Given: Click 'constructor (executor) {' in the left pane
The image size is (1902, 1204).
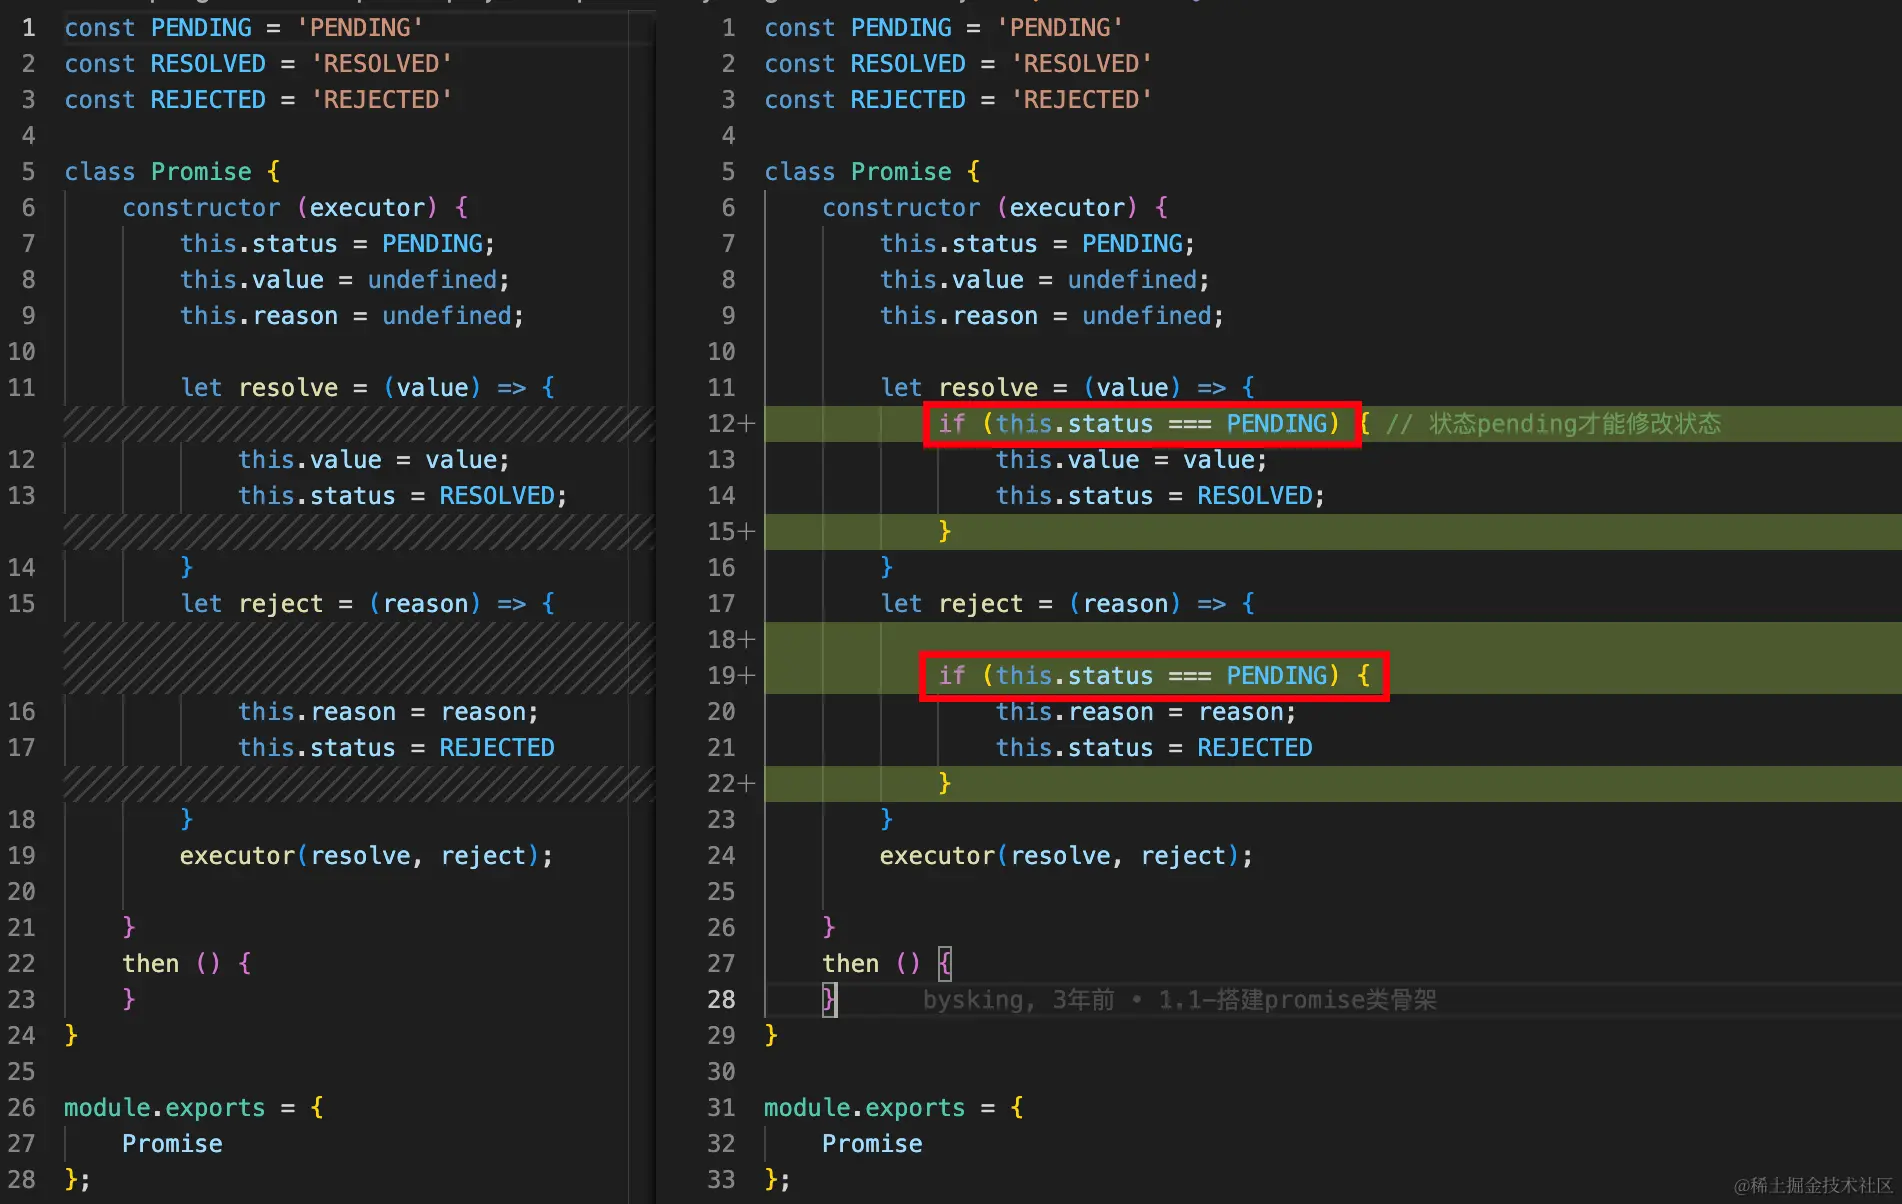Looking at the screenshot, I should (295, 208).
